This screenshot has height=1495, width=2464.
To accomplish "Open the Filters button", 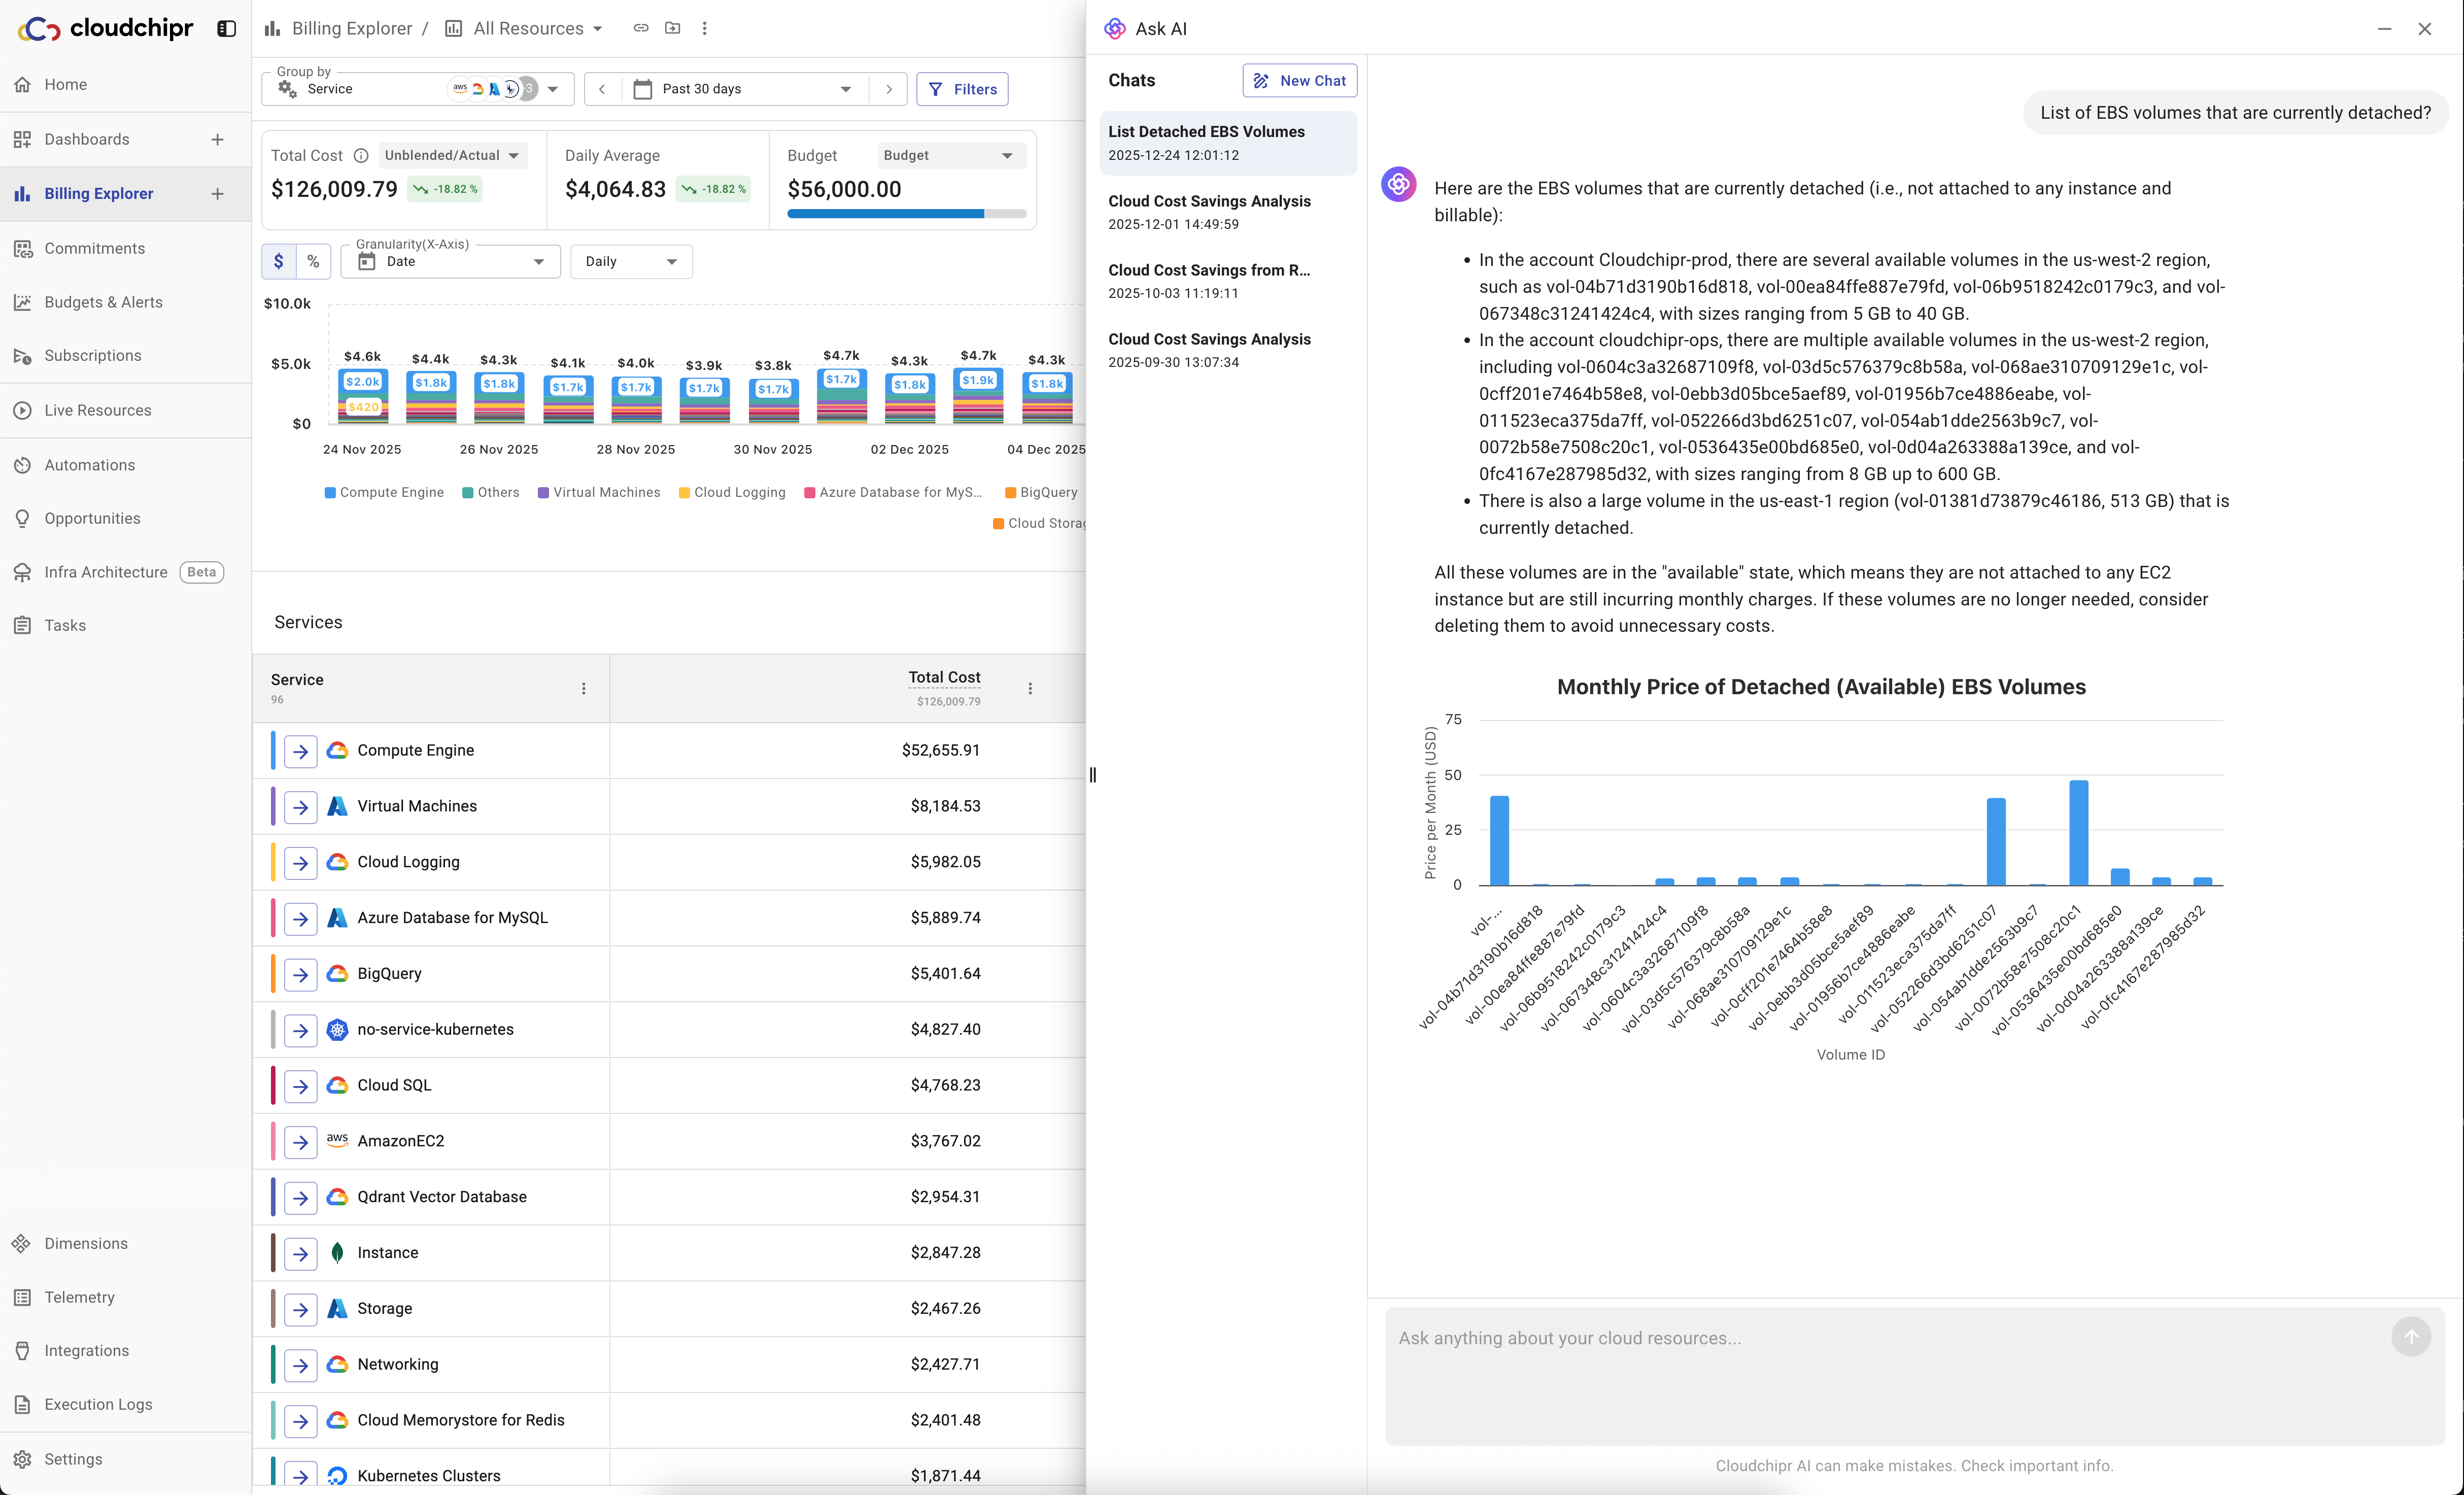I will click(962, 89).
